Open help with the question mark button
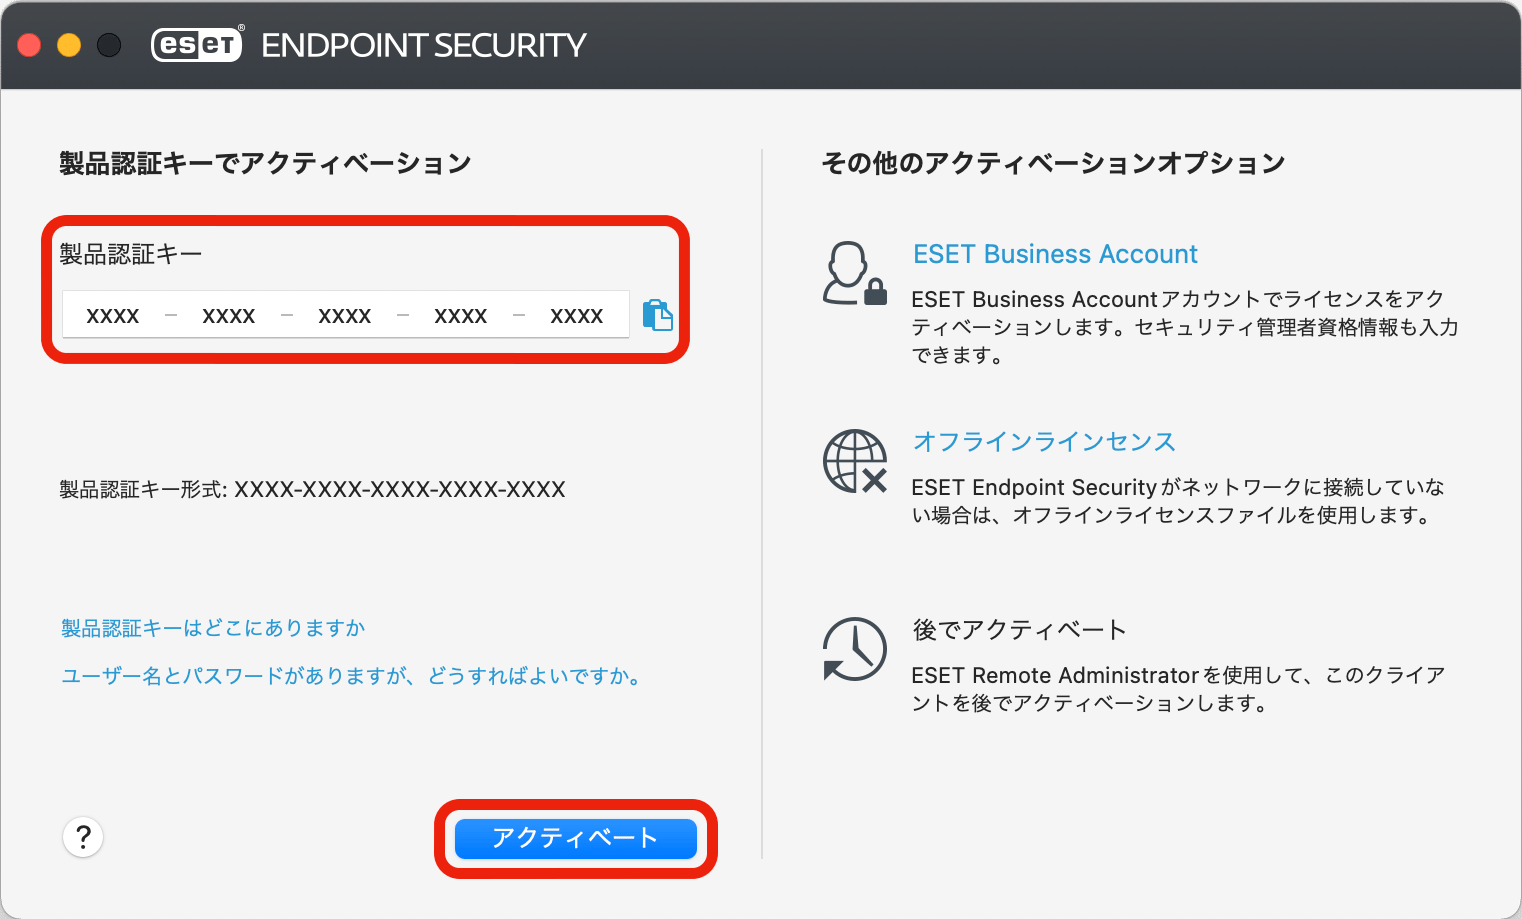1522x919 pixels. 83,837
